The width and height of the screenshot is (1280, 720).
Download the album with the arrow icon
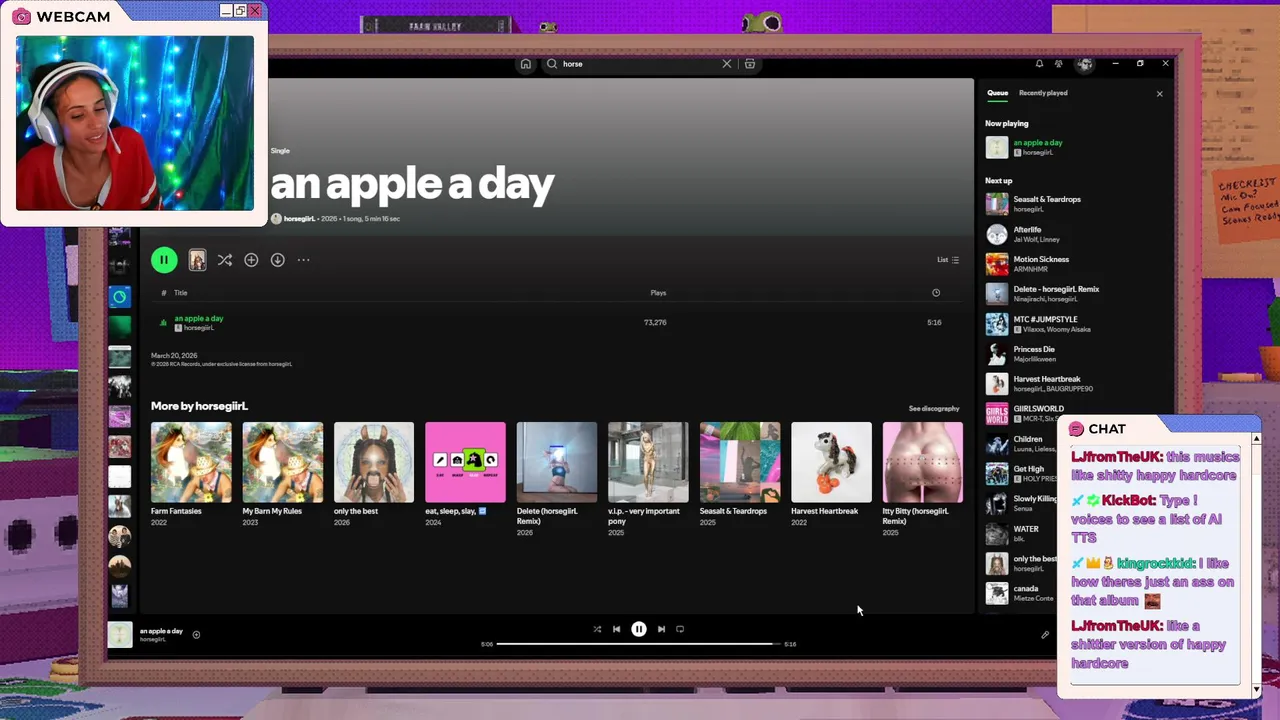[x=277, y=260]
